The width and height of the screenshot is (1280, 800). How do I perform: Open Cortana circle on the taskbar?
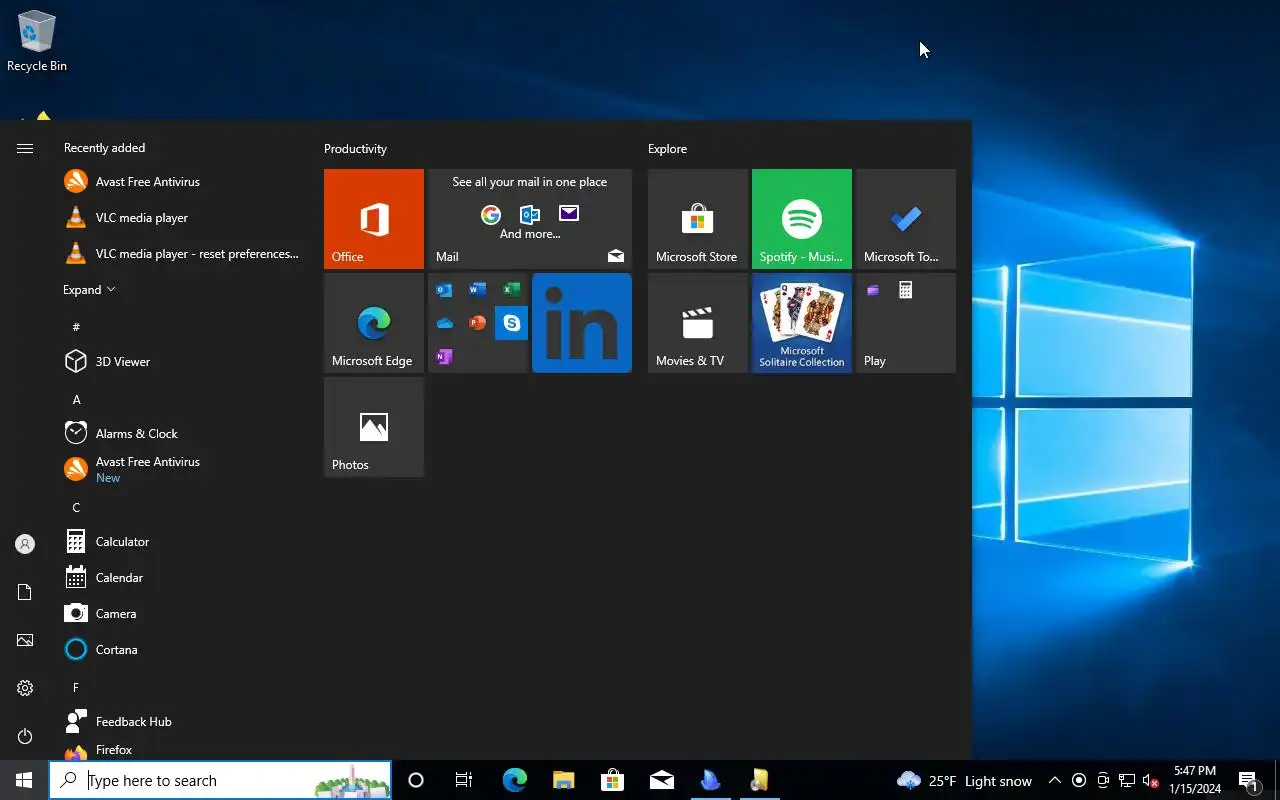point(416,781)
